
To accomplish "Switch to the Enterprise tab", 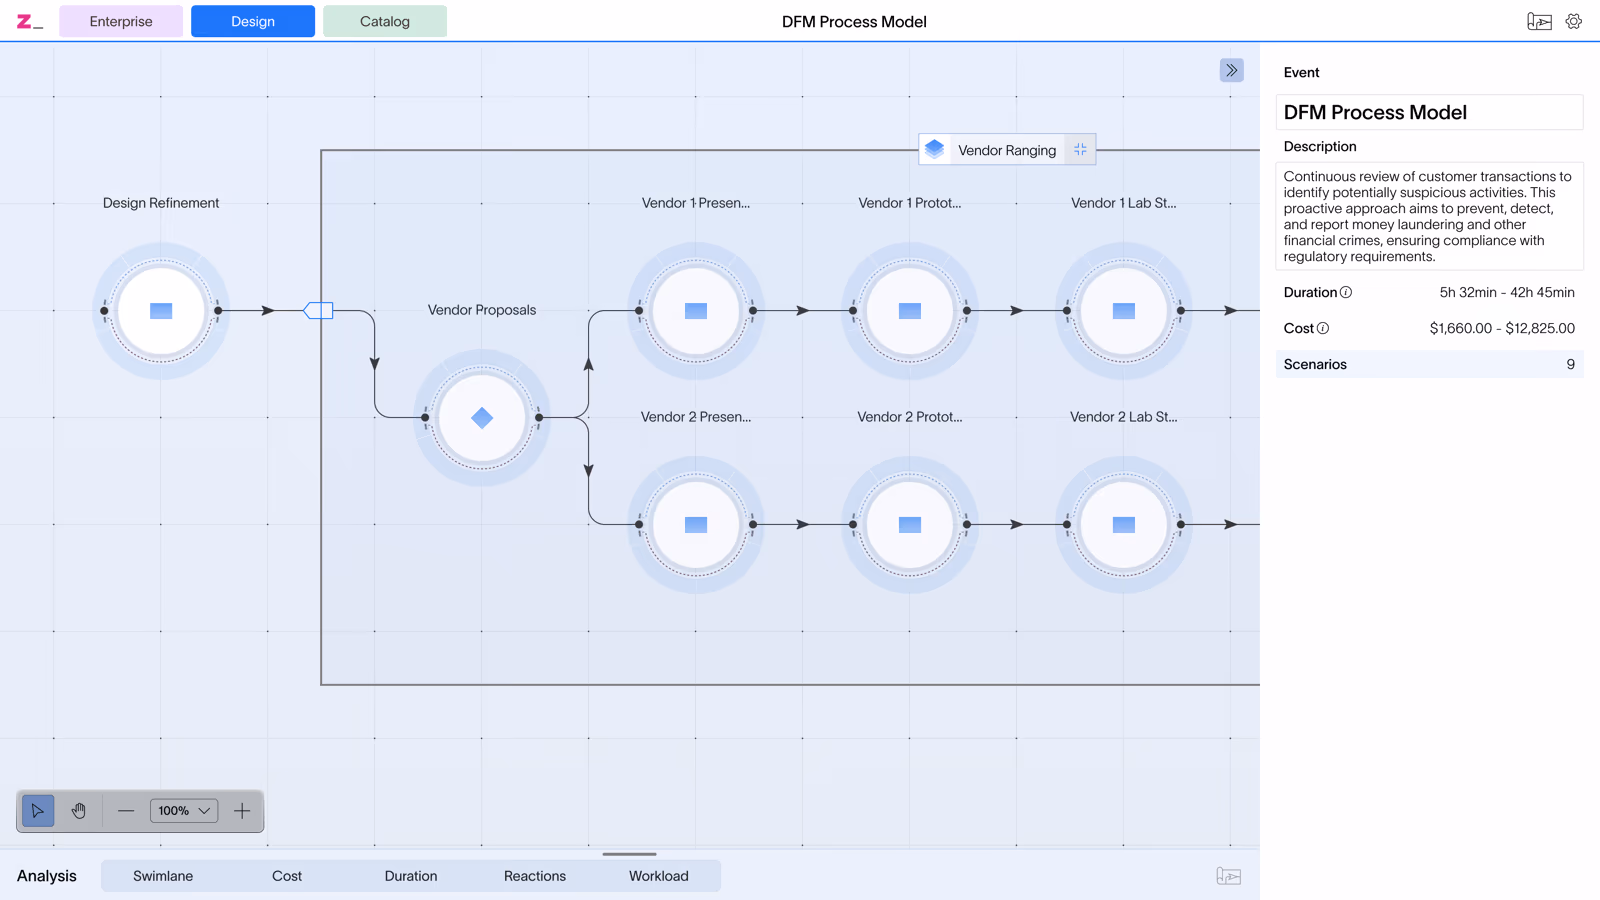I will [x=121, y=21].
